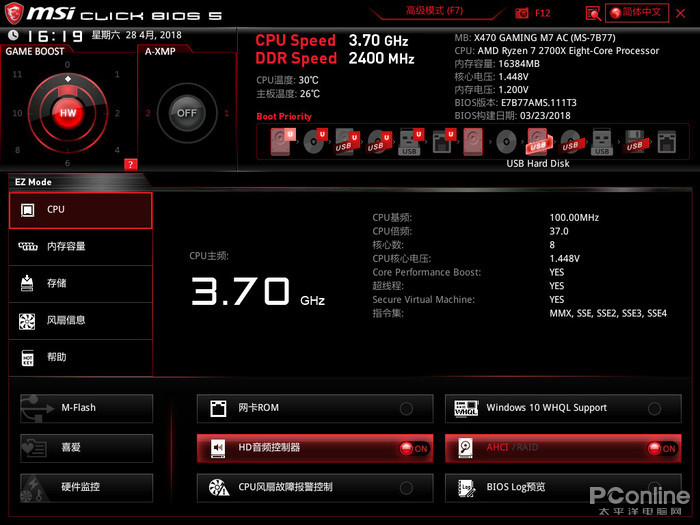Open the 风扇信息 fan info tab
This screenshot has height=525, width=700.
click(x=80, y=321)
